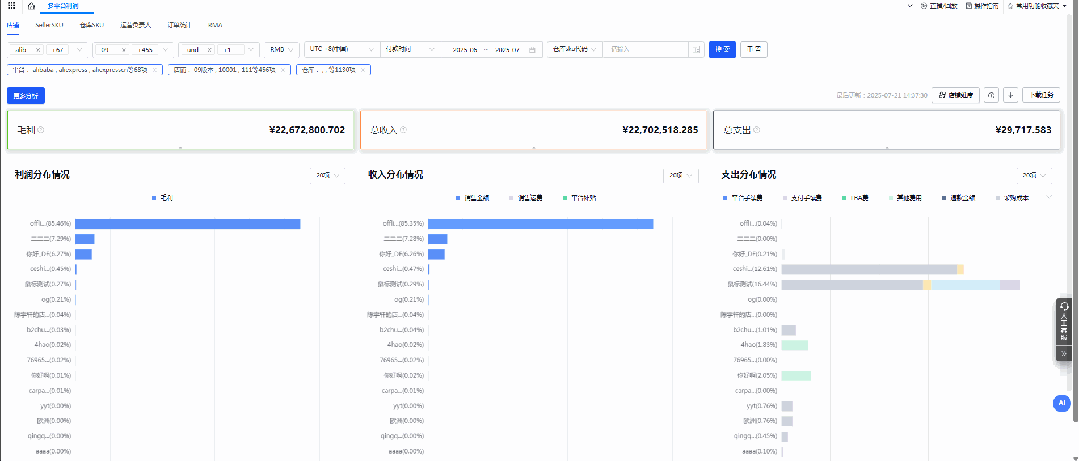Switch to the Seller SKU tab

(50, 25)
